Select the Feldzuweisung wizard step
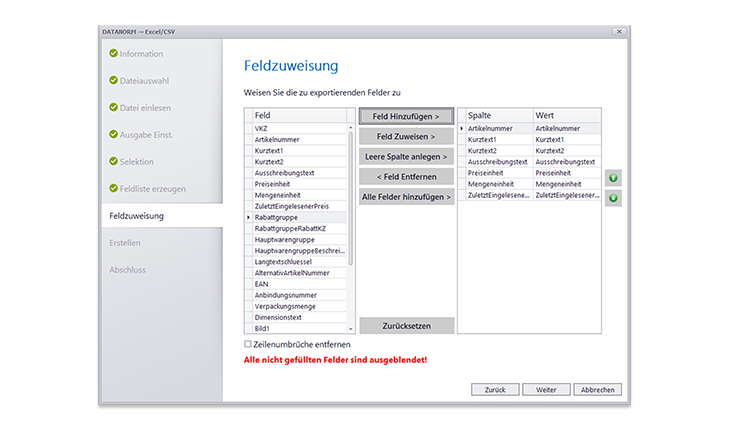Screen dimensions: 729x430 [162, 216]
